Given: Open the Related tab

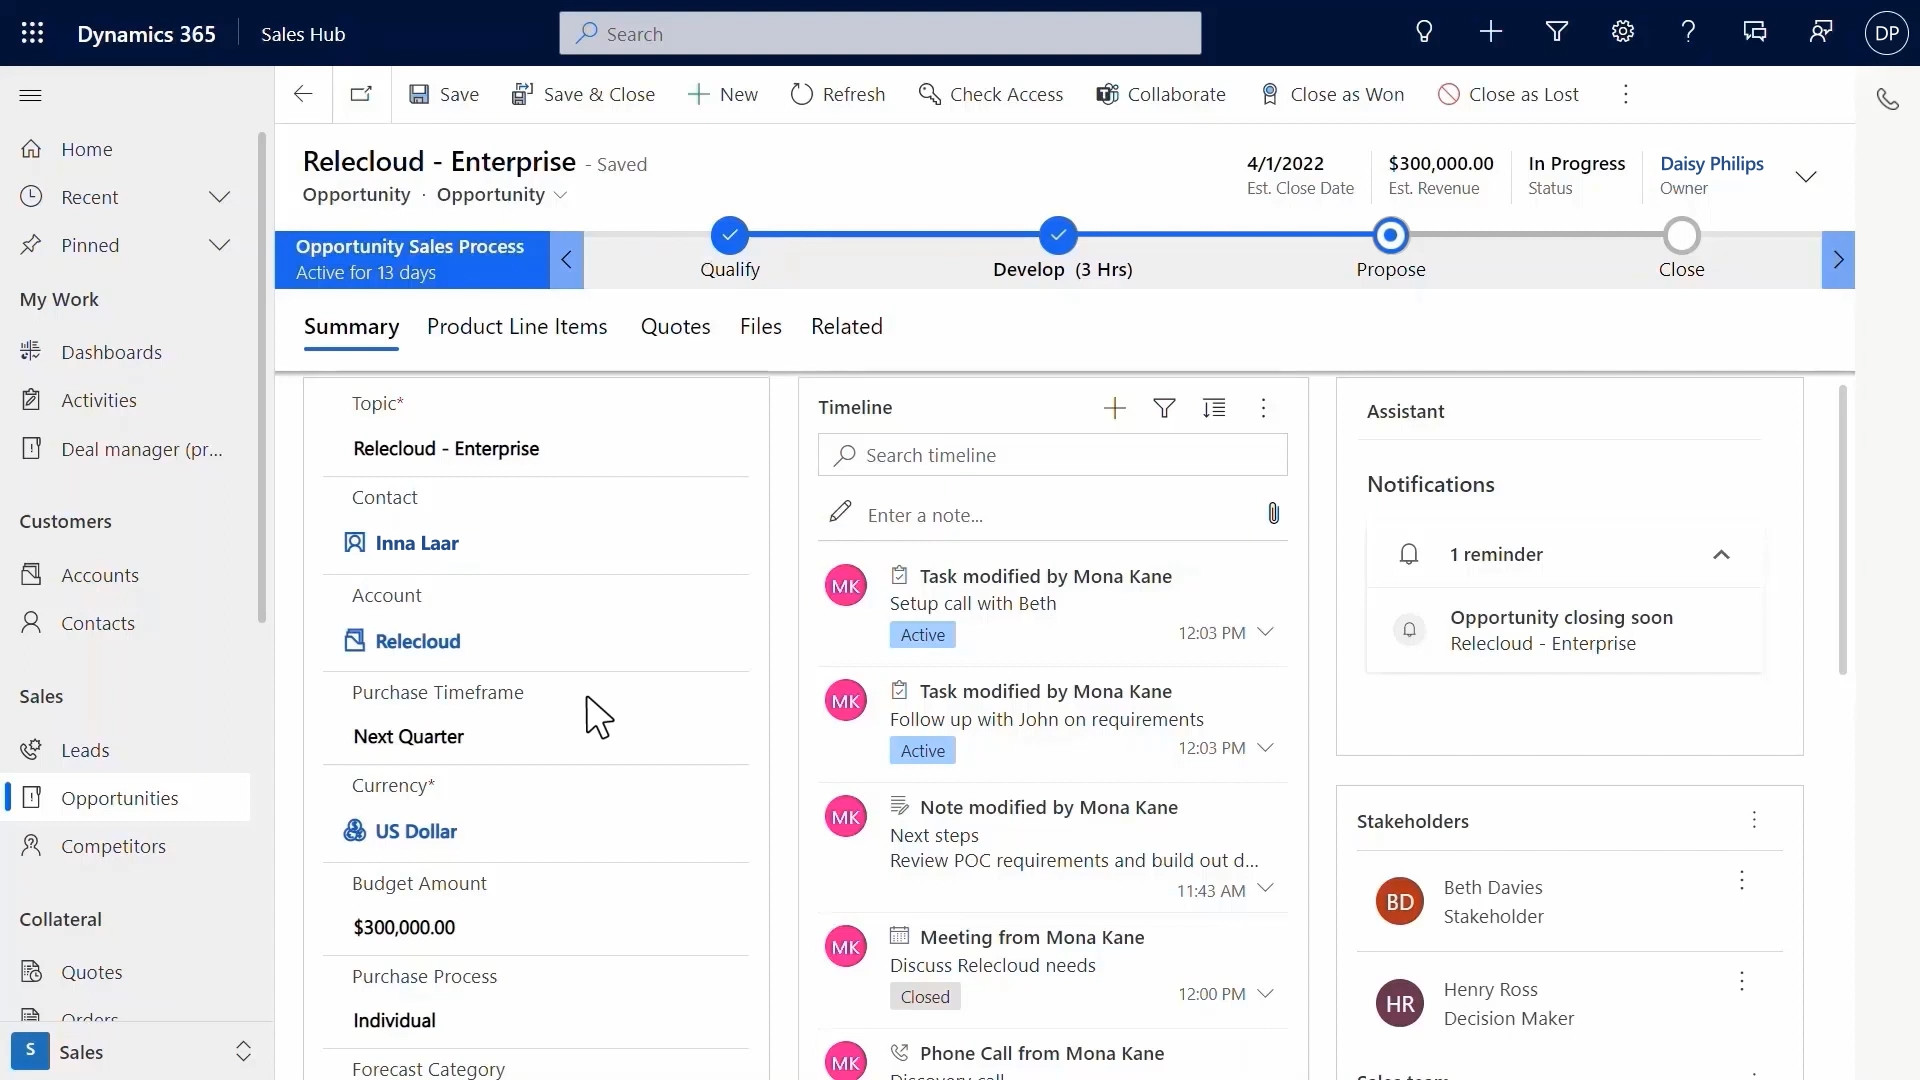Looking at the screenshot, I should [x=846, y=327].
